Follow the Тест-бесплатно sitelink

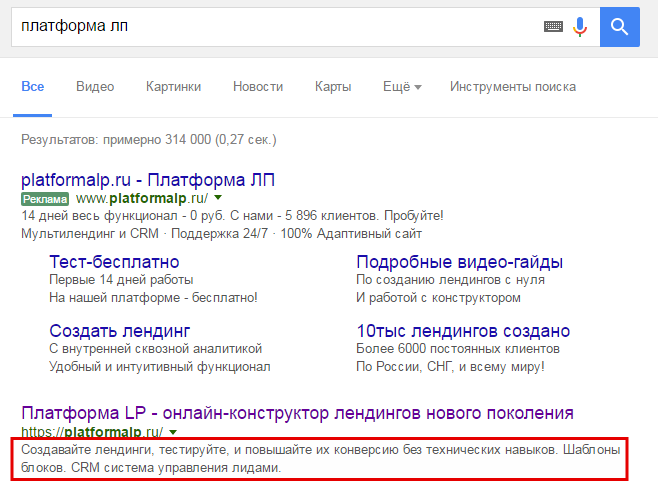(114, 262)
